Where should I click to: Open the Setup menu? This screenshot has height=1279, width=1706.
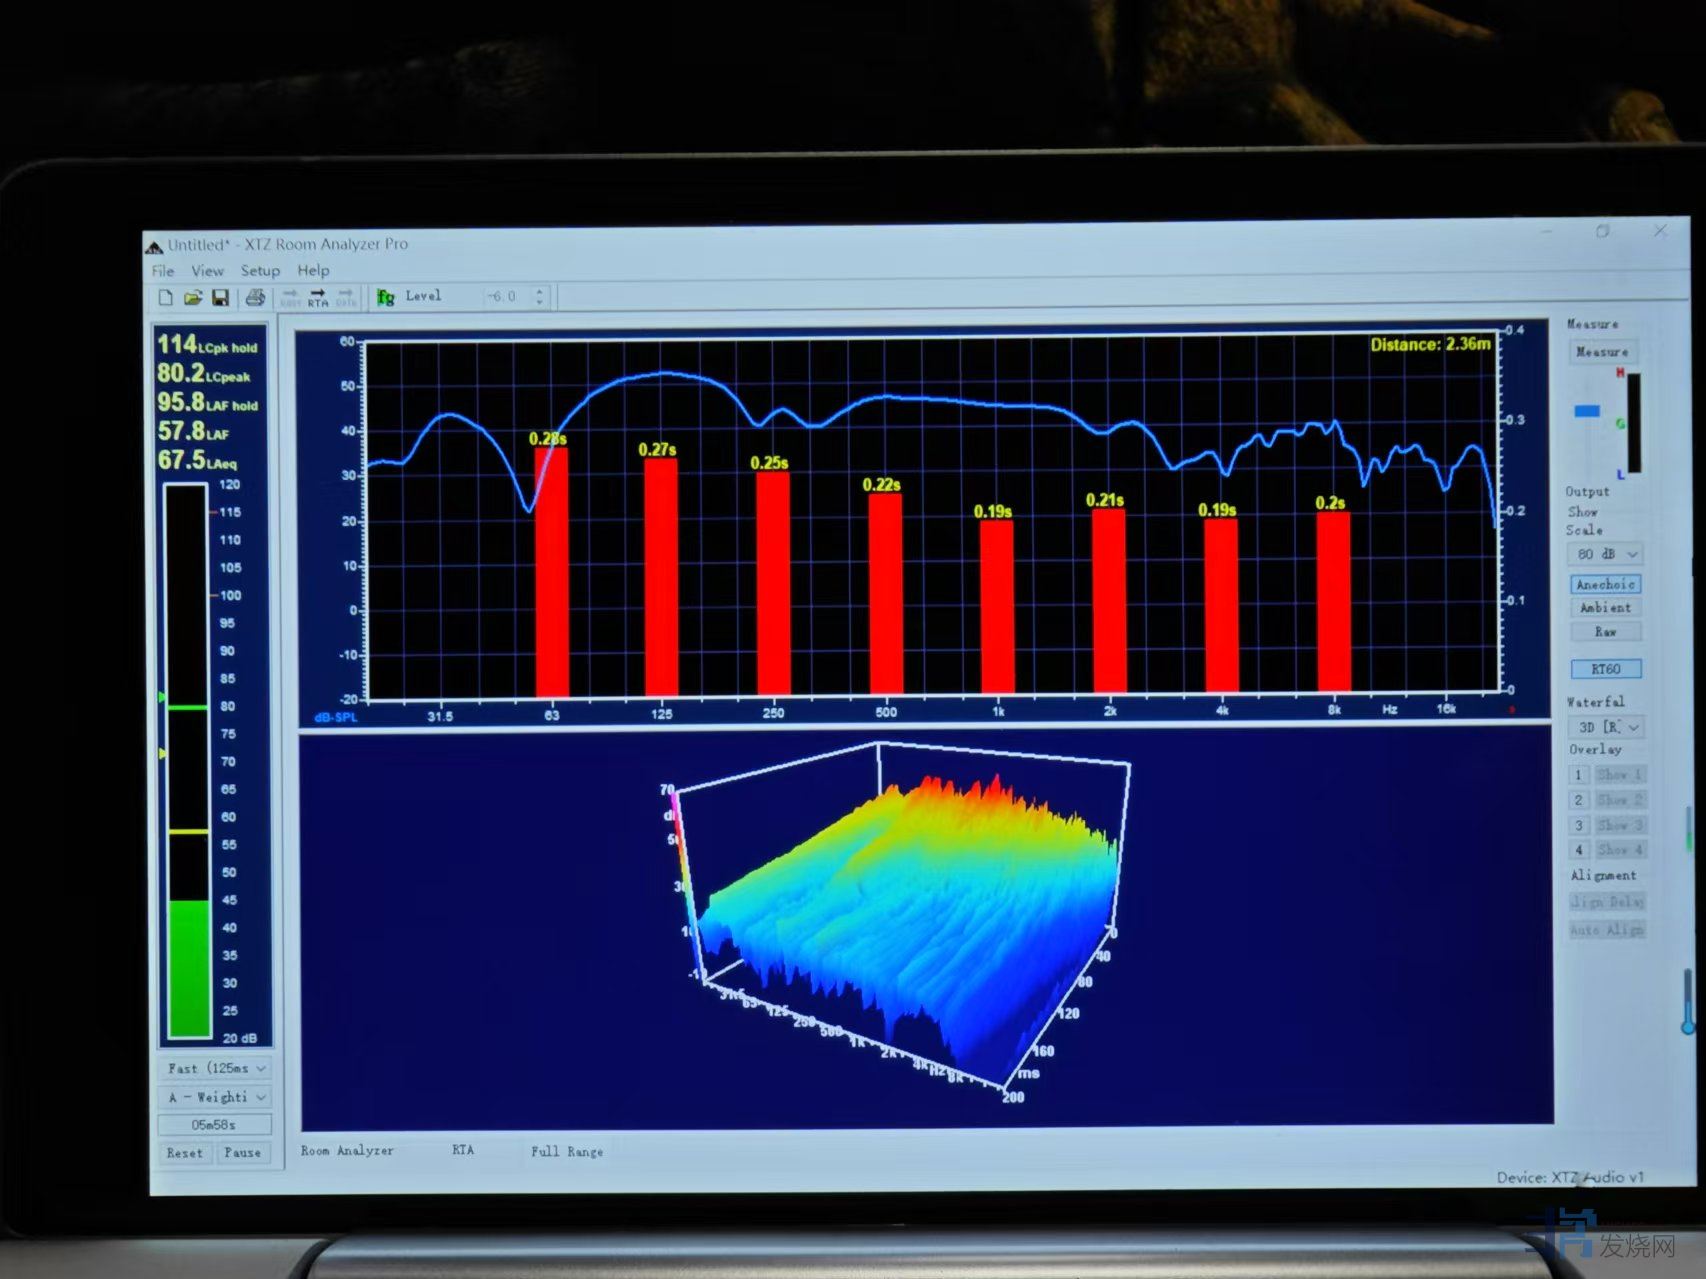coord(260,271)
